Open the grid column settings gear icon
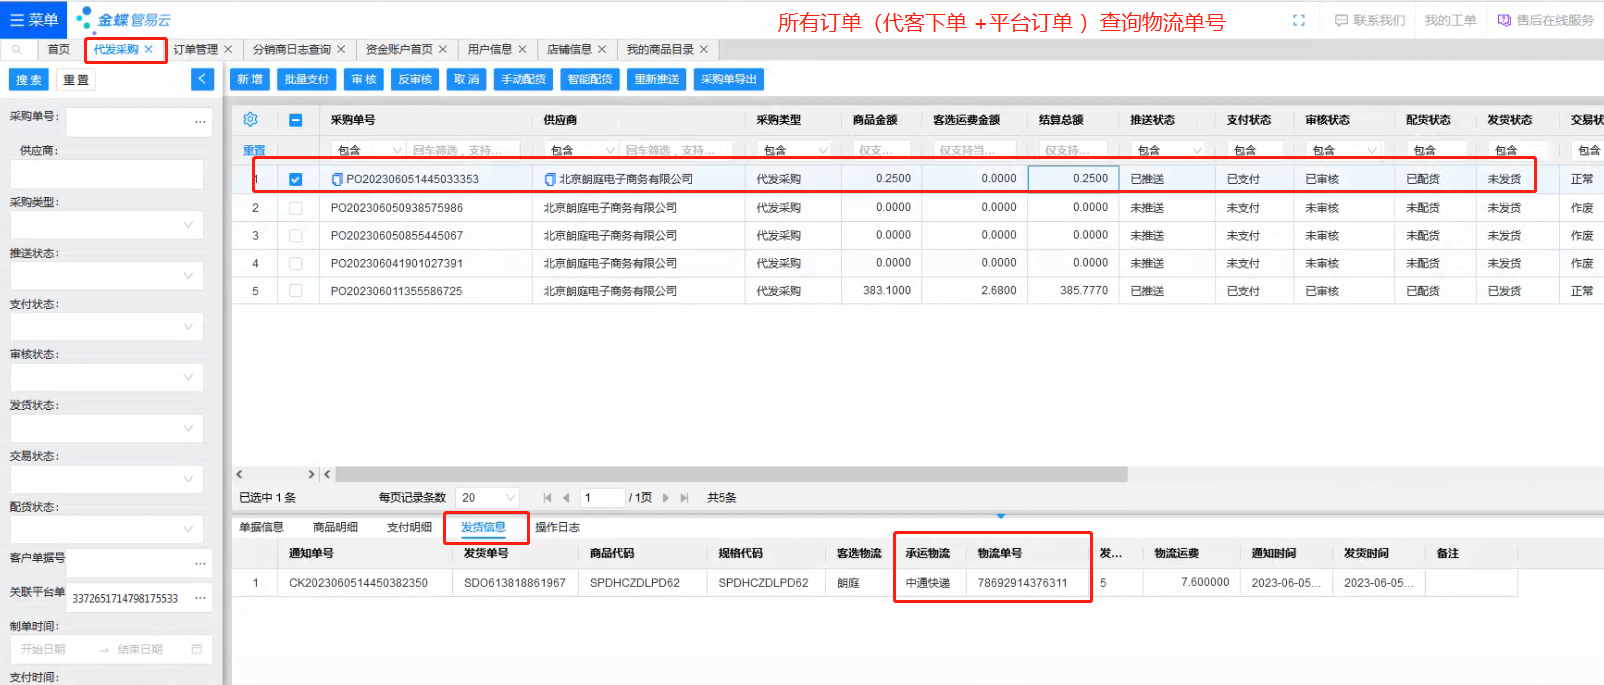1604x685 pixels. [x=251, y=119]
